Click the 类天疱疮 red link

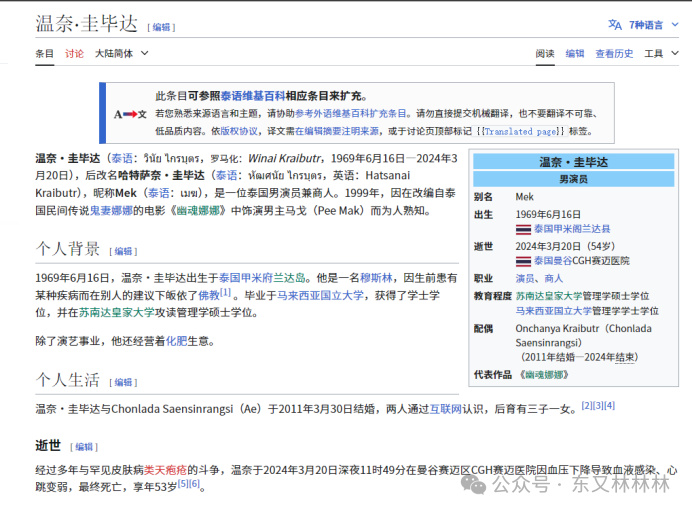(x=172, y=469)
